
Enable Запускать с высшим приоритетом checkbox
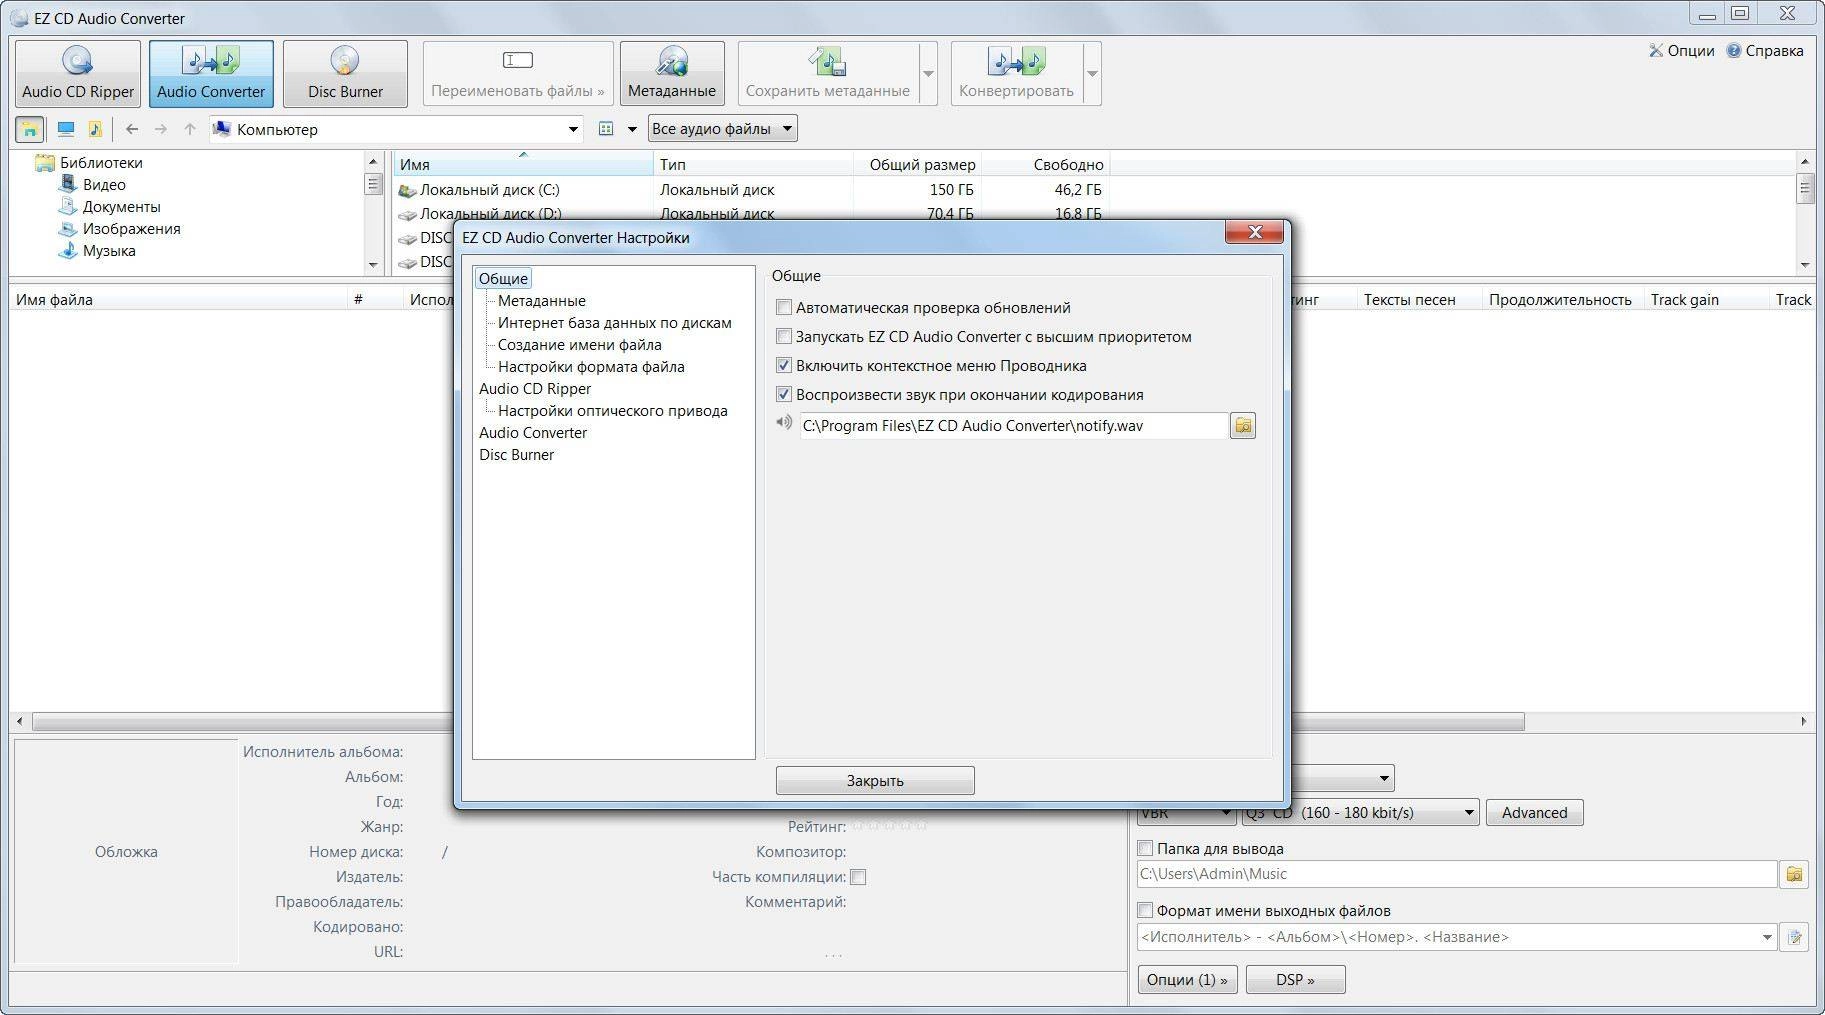click(x=784, y=337)
